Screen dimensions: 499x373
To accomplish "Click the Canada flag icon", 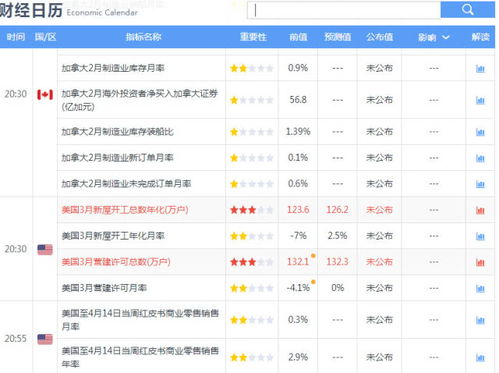I will (x=45, y=95).
